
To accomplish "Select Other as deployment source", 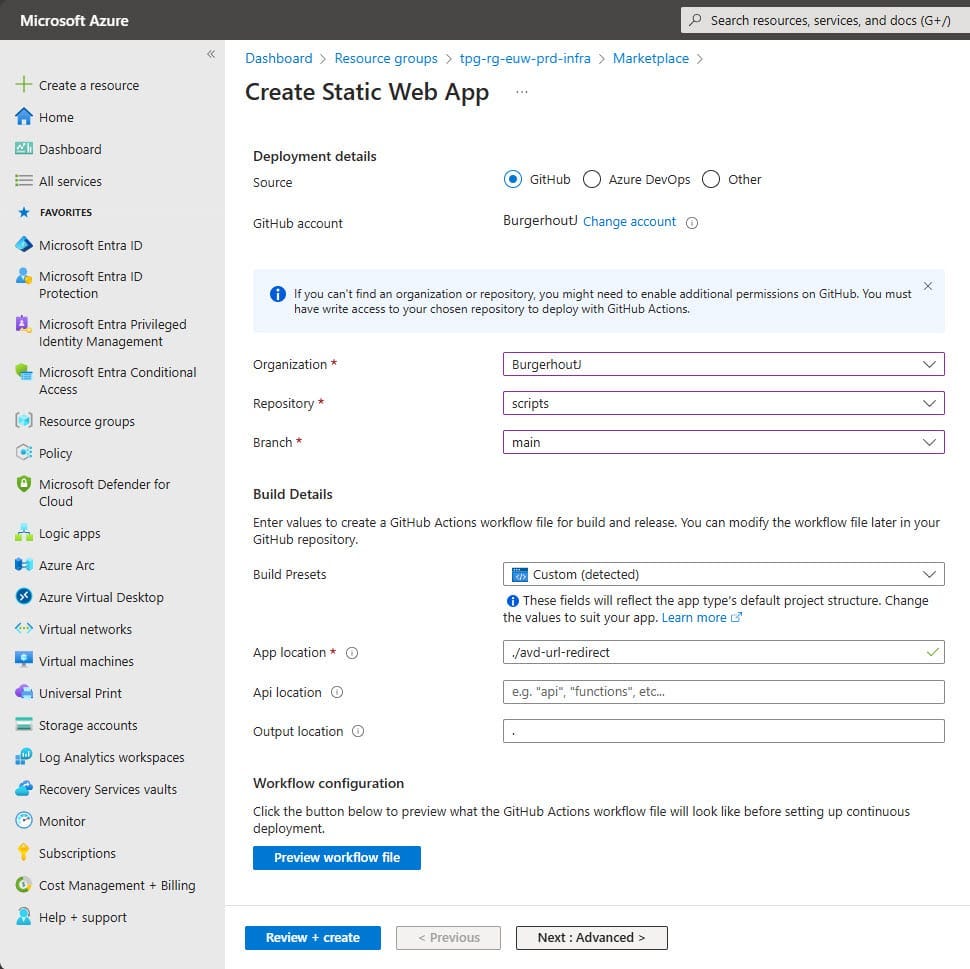I will pos(710,179).
